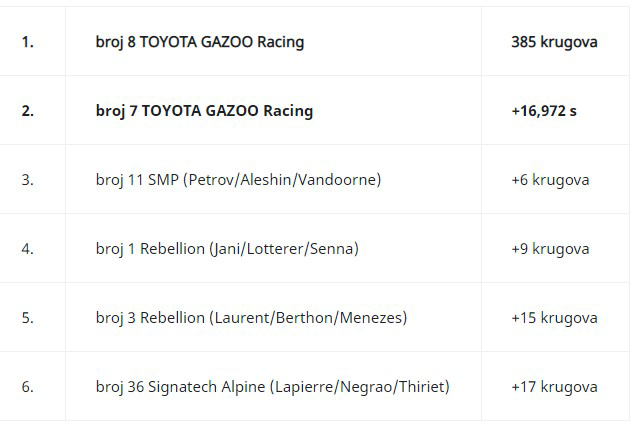Click position number 6. in the table
Image resolution: width=635 pixels, height=428 pixels.
click(28, 387)
